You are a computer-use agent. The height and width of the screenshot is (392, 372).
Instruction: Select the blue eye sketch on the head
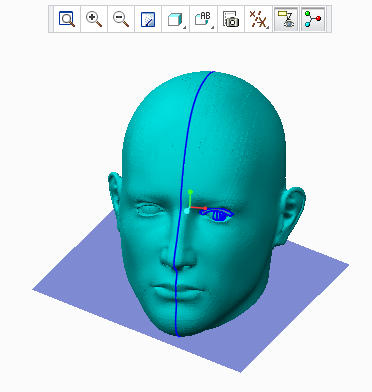click(217, 214)
